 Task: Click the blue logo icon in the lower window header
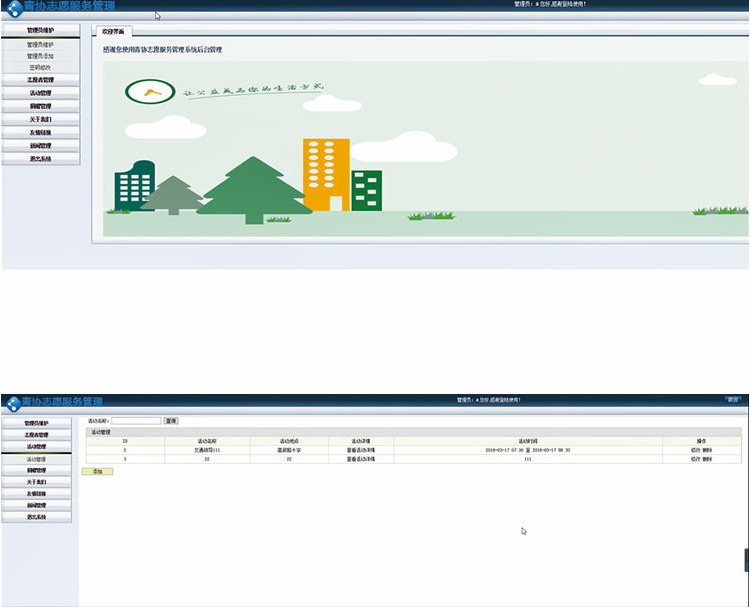[x=13, y=404]
